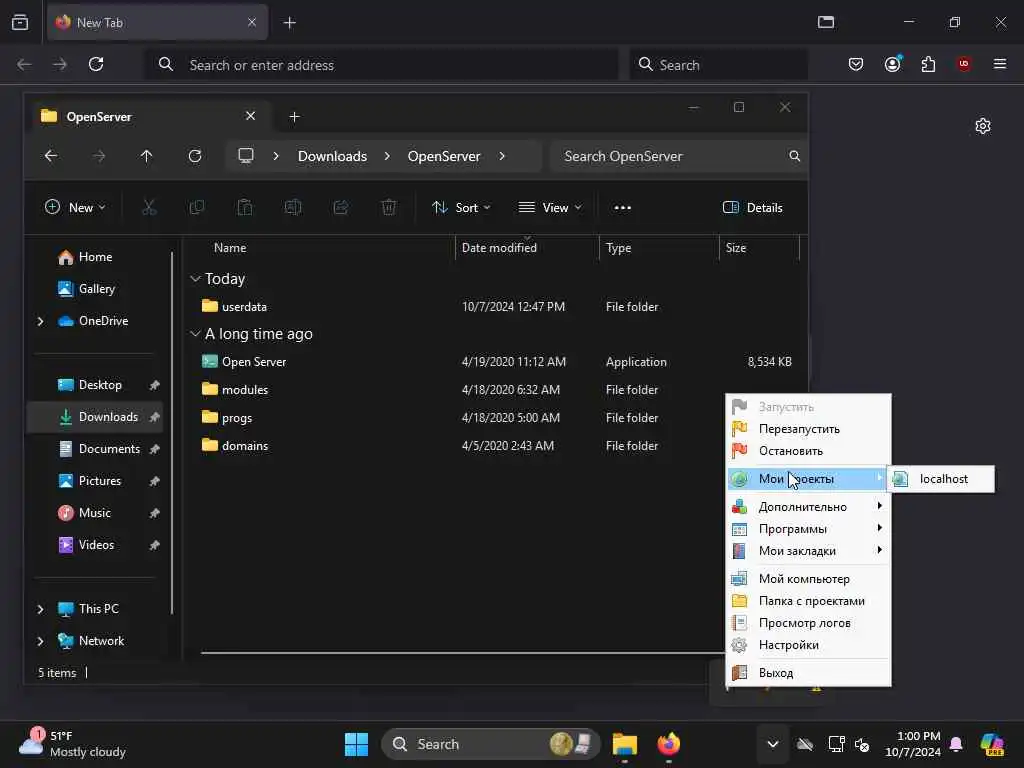
Task: Open Firefox hamburger application menu
Action: (1000, 64)
